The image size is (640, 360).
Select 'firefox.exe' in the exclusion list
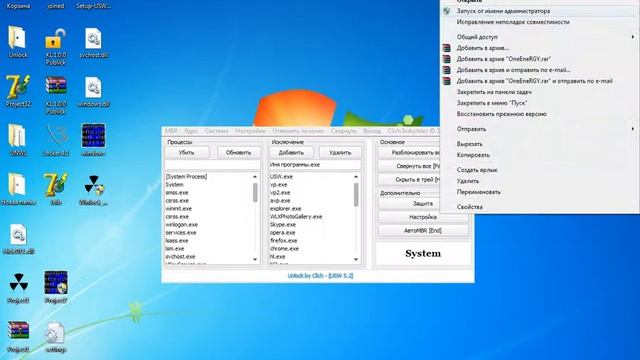tap(284, 241)
